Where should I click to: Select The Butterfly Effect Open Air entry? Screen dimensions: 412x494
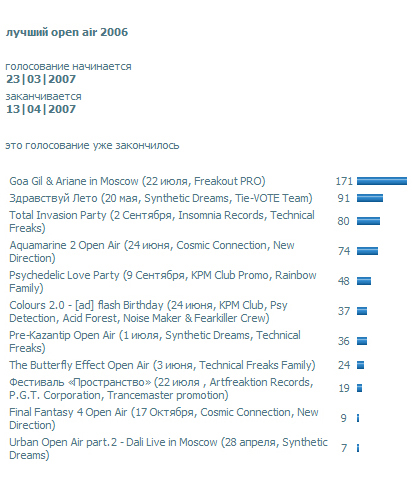pos(162,365)
